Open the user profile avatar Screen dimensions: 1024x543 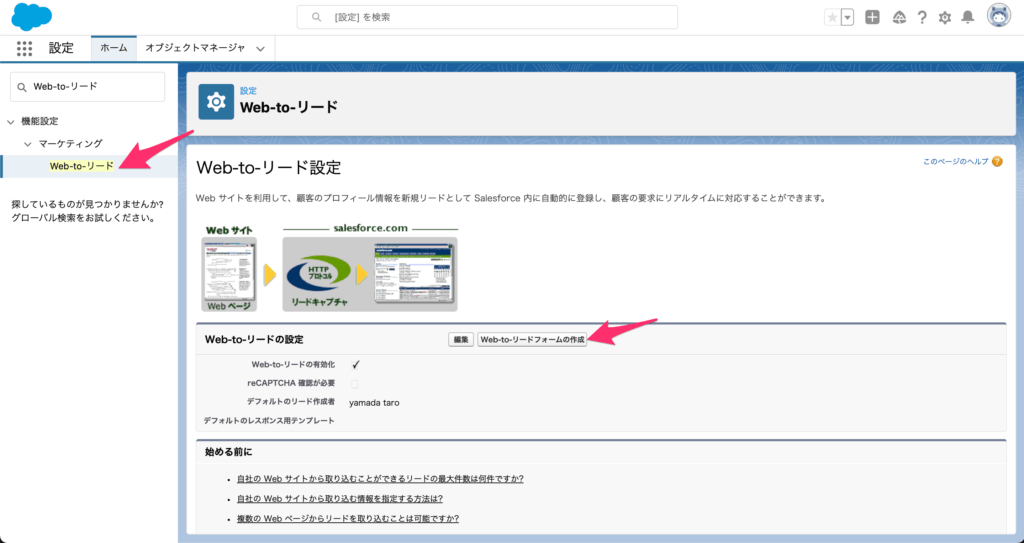999,16
